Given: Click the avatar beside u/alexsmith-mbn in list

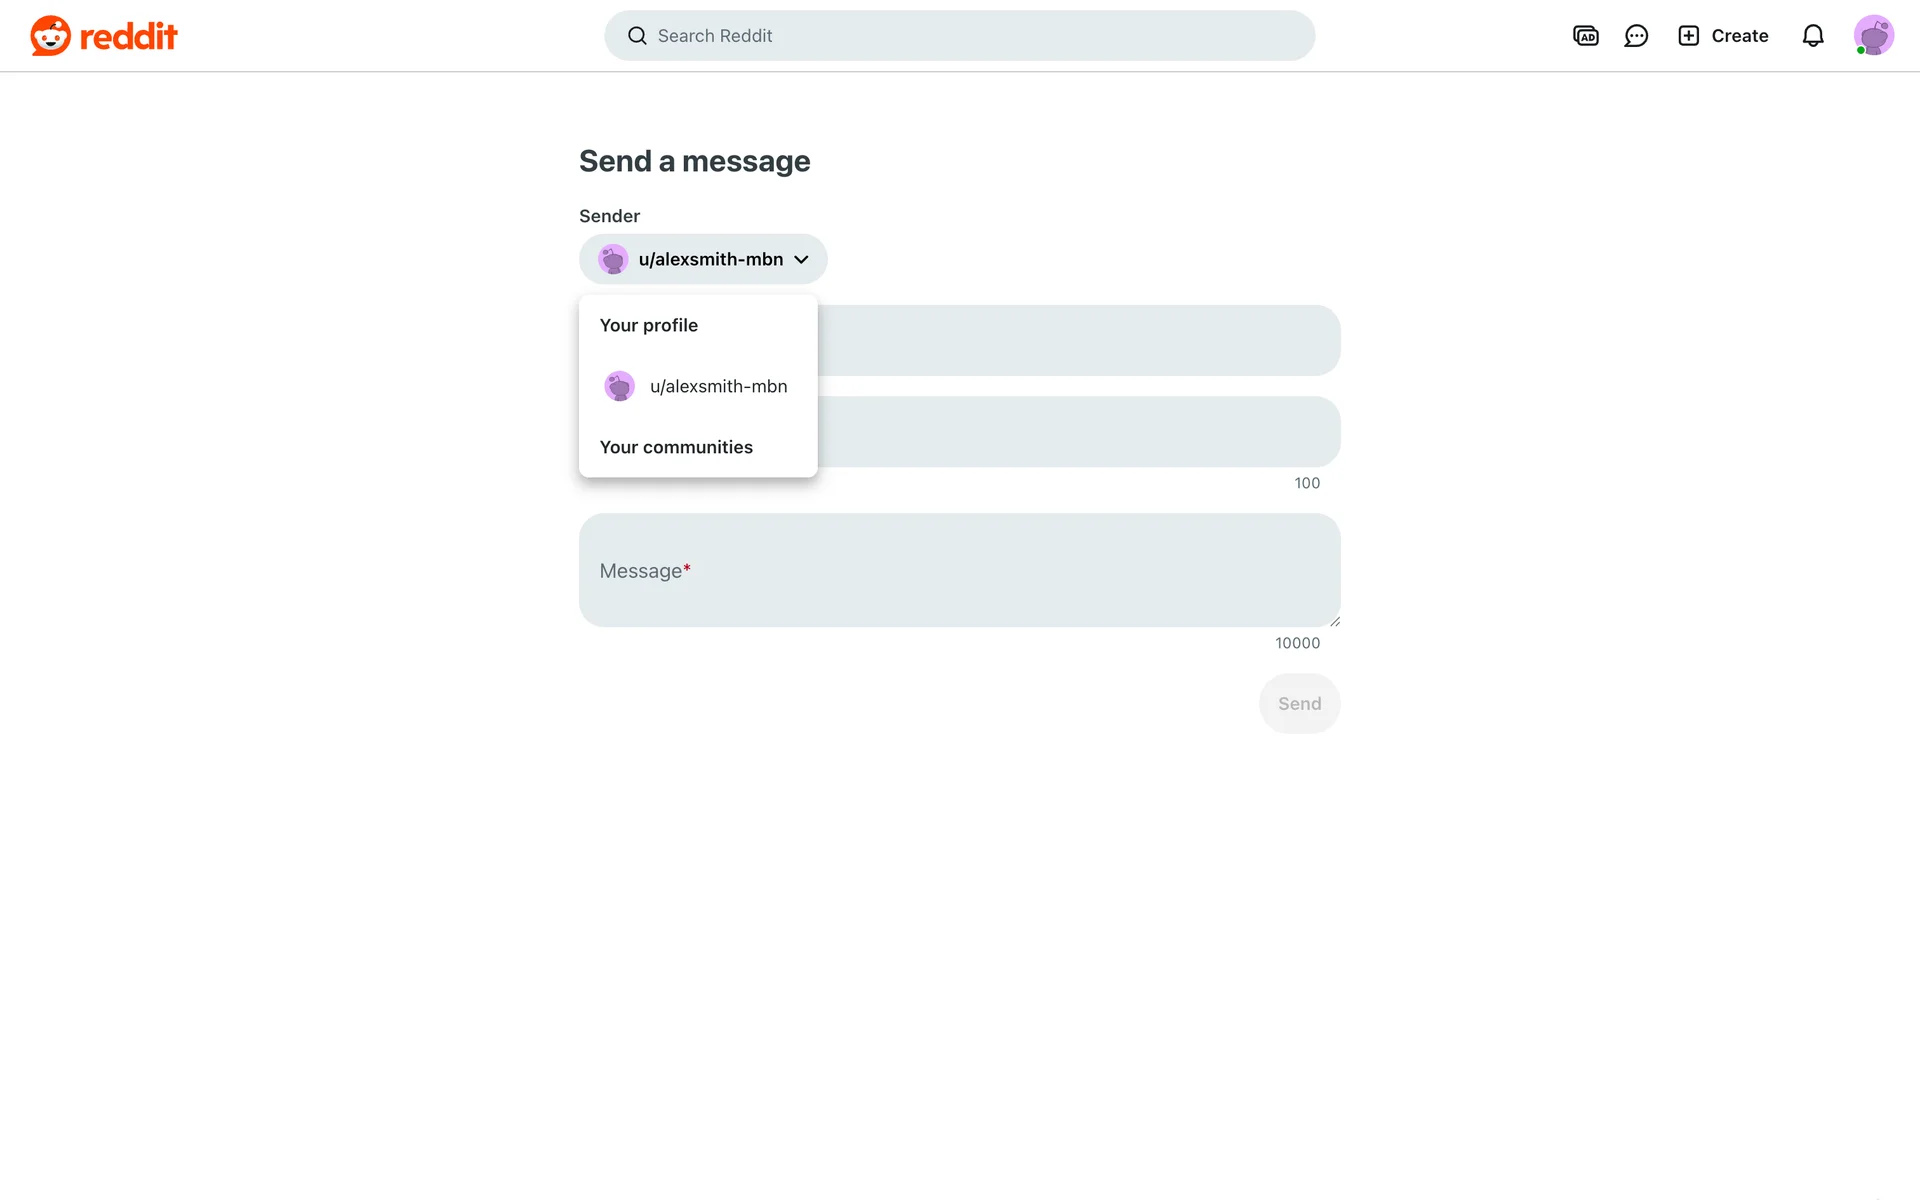Looking at the screenshot, I should tap(619, 386).
